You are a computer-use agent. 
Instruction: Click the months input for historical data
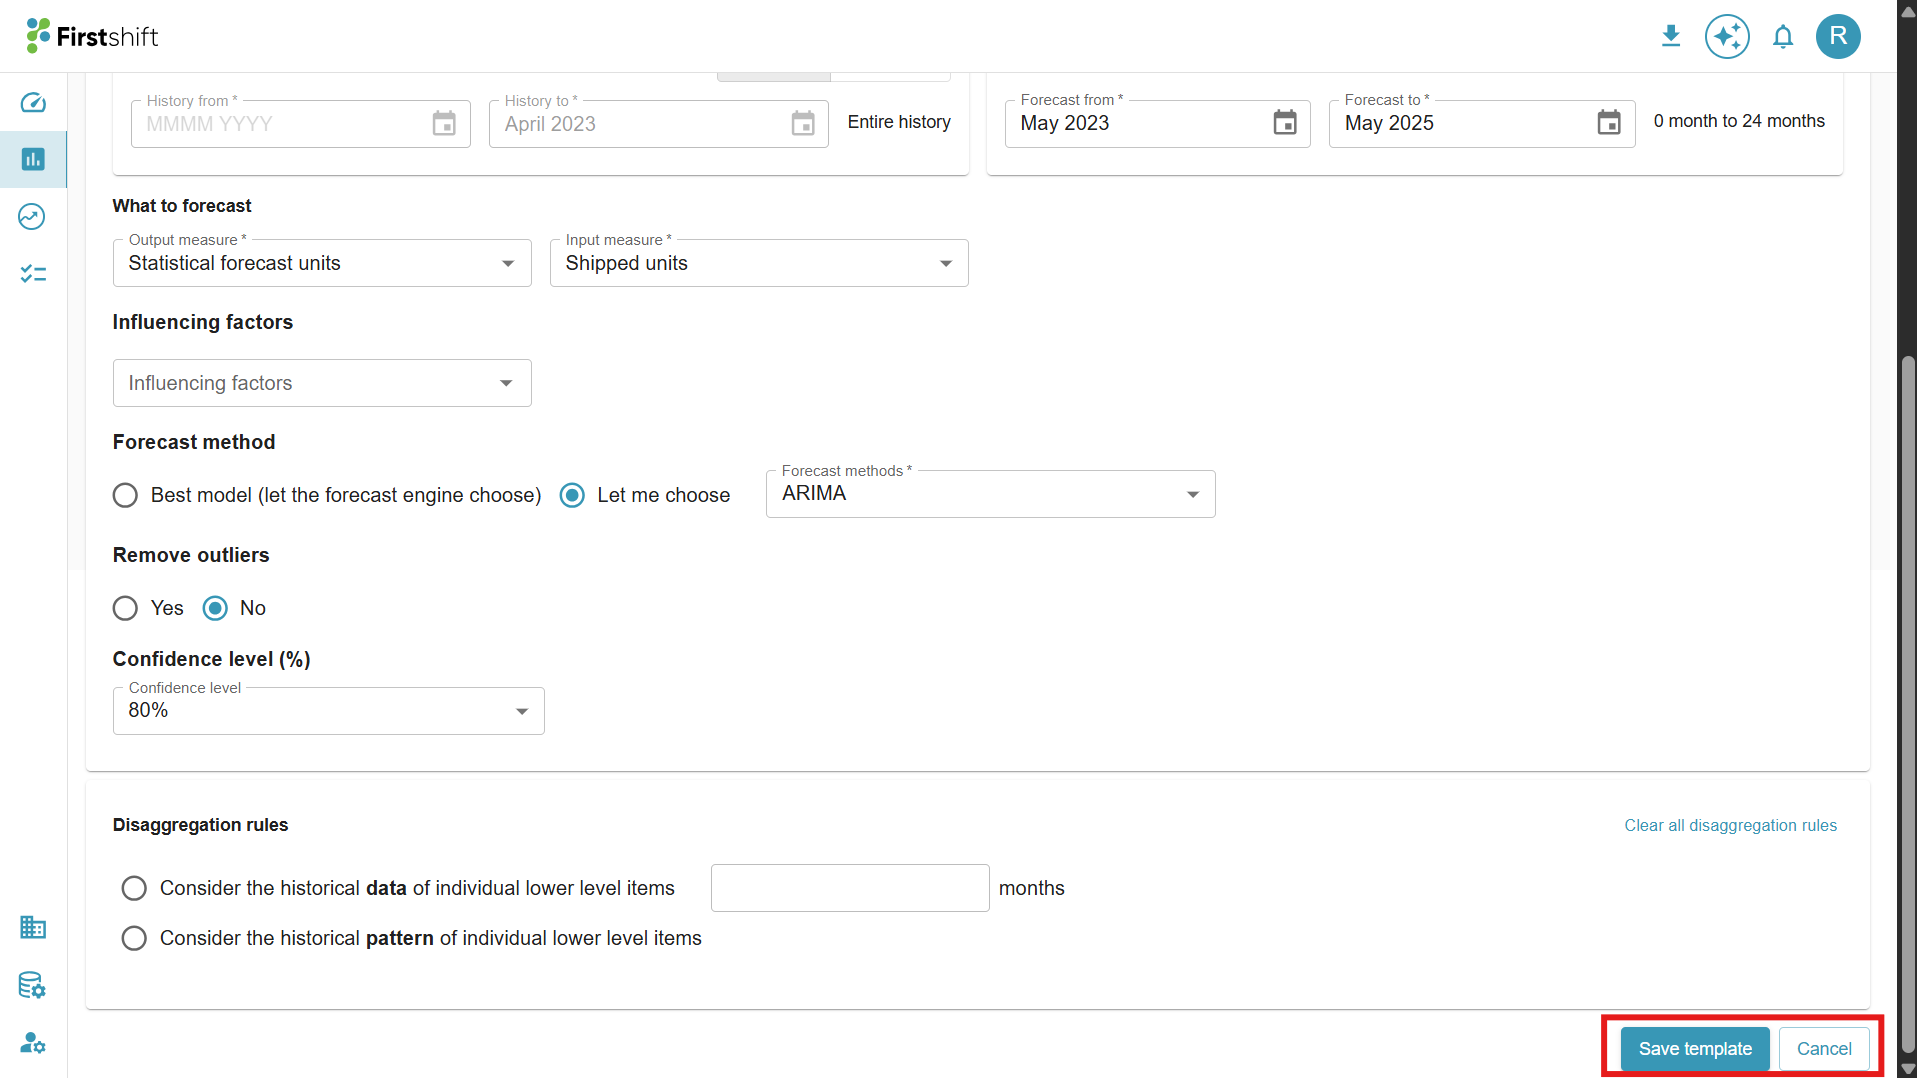click(850, 888)
